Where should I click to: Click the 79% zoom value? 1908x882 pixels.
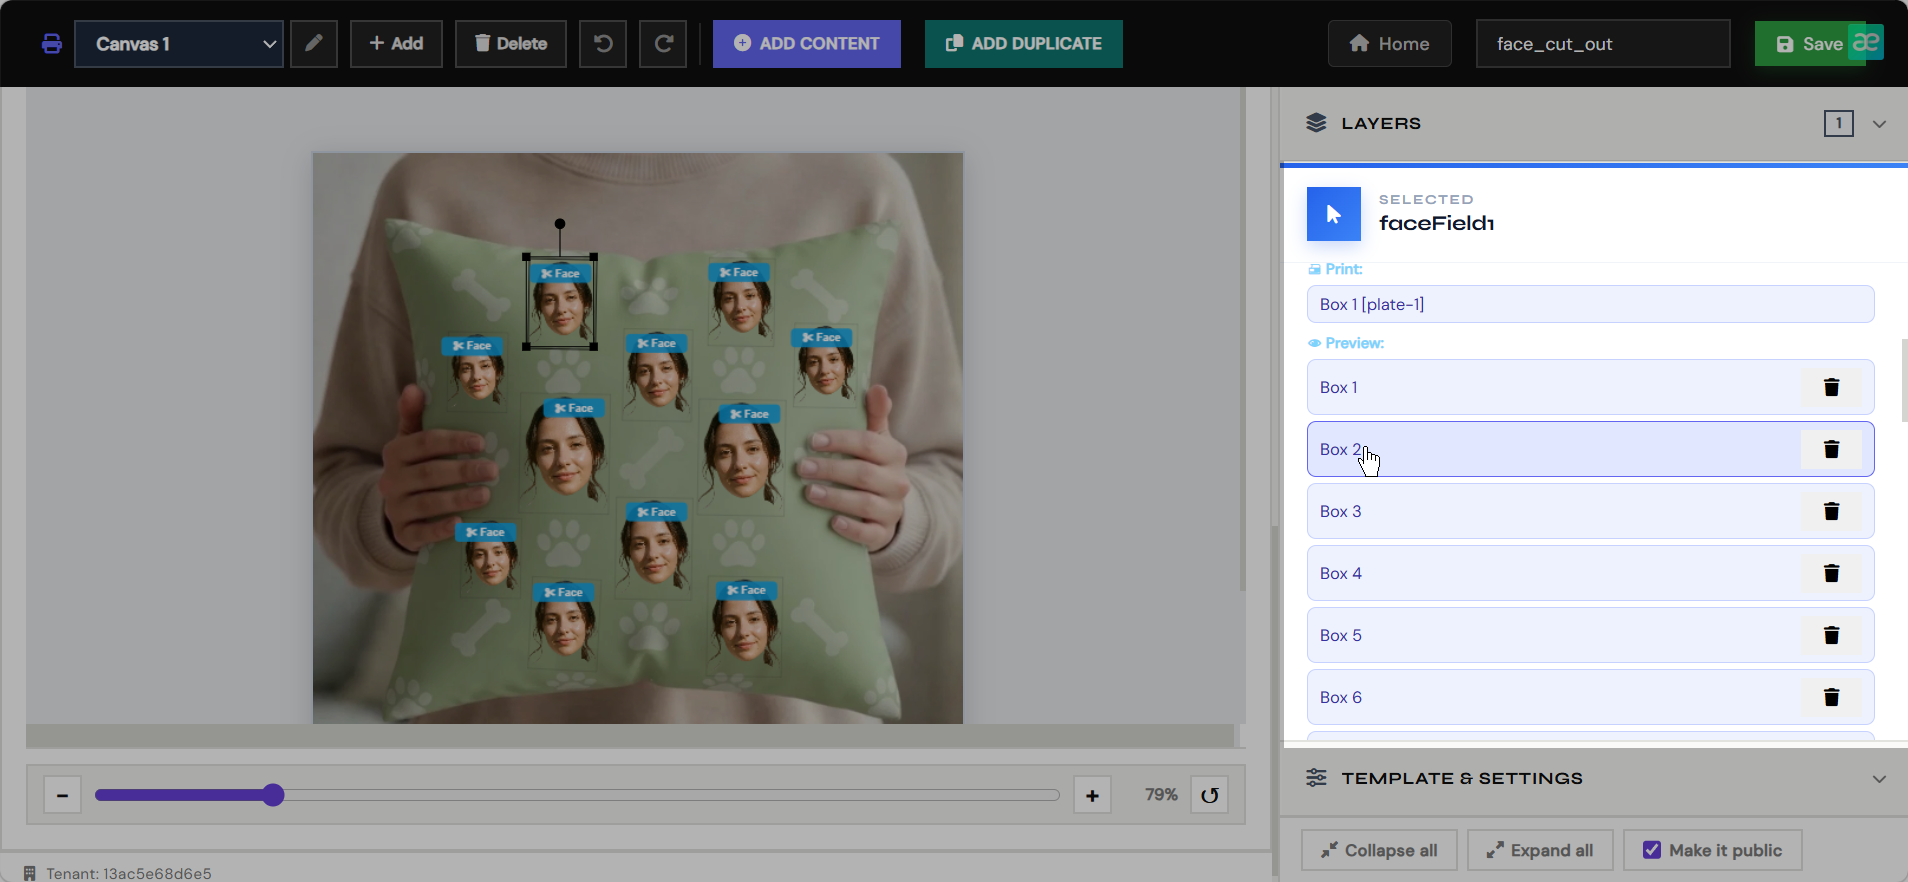[x=1161, y=795]
